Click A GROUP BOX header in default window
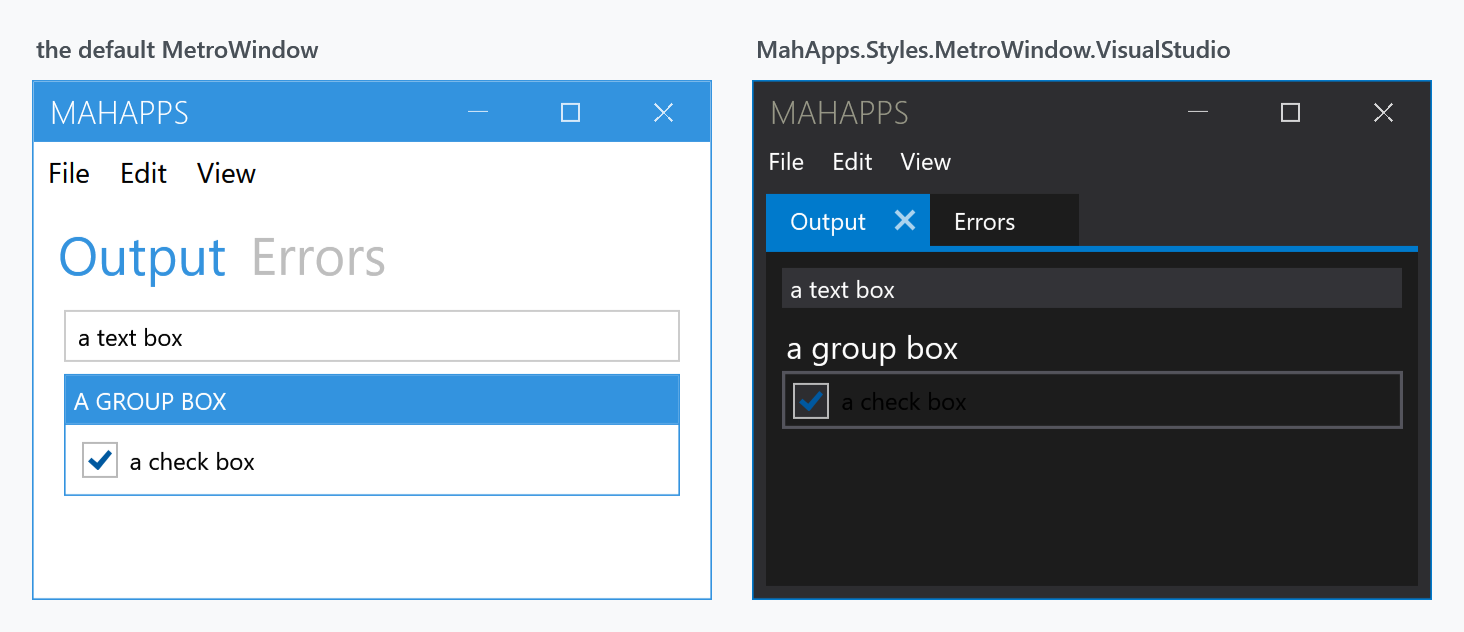Image resolution: width=1464 pixels, height=632 pixels. 372,400
